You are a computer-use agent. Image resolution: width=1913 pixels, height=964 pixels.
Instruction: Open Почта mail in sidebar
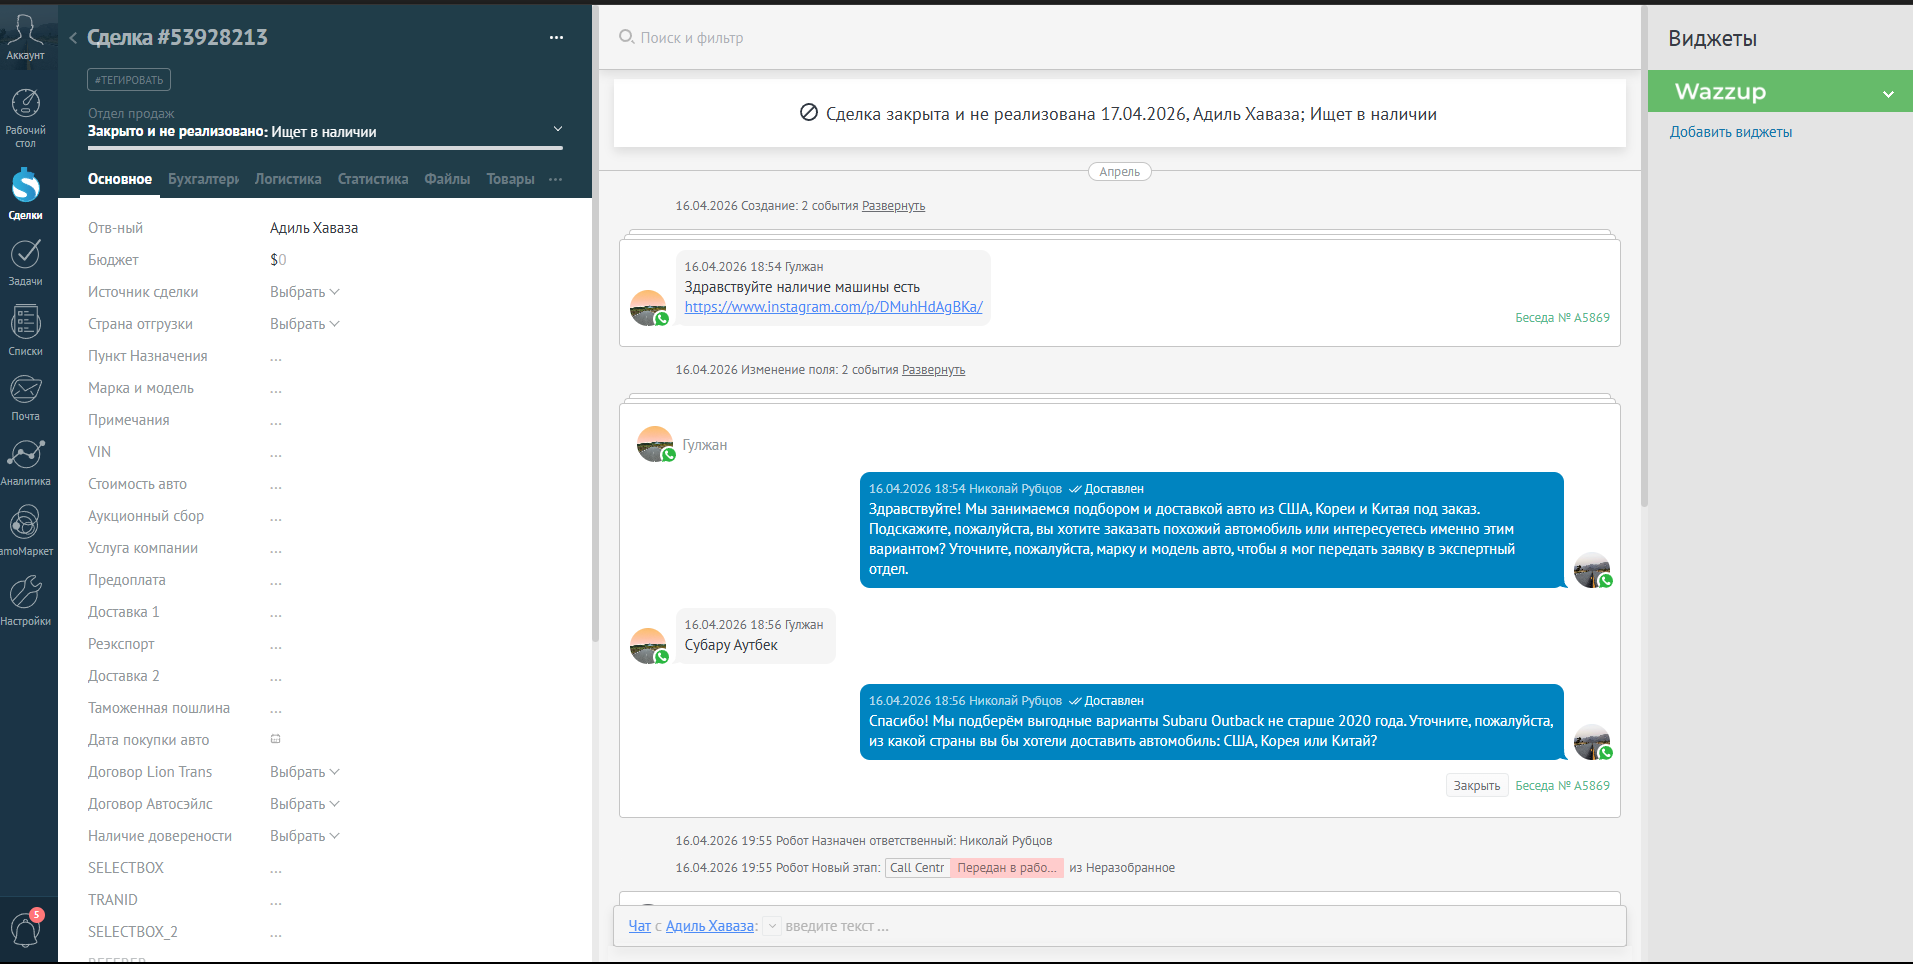click(x=25, y=397)
